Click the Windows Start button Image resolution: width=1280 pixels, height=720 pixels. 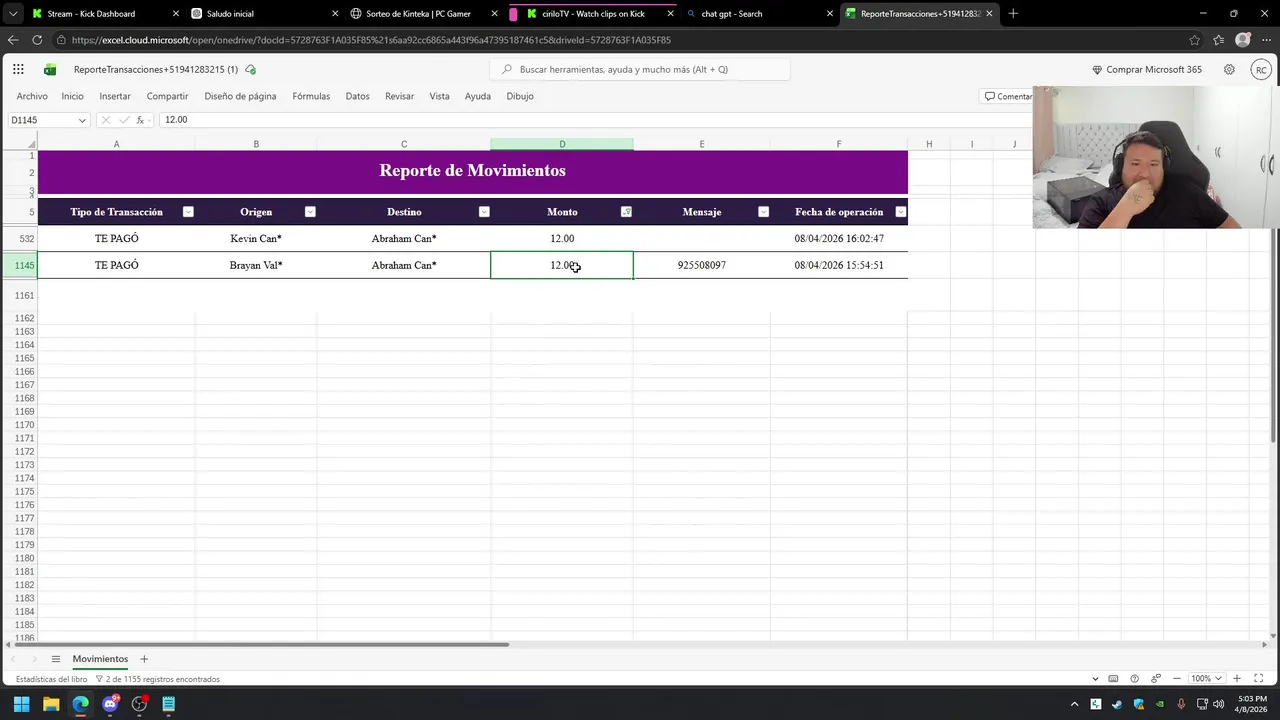(x=21, y=704)
